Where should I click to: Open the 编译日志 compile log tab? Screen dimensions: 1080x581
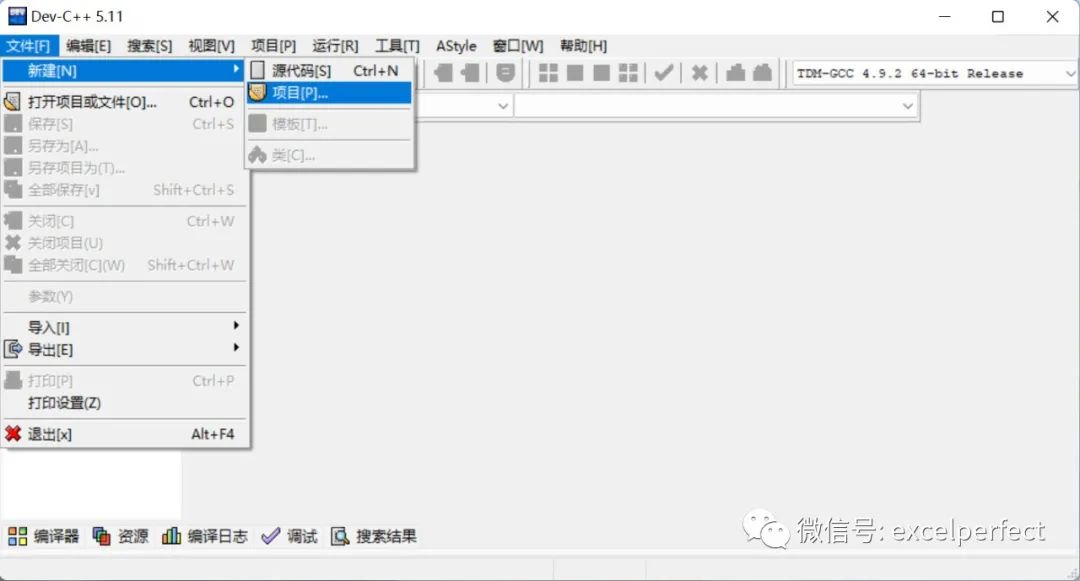[205, 536]
